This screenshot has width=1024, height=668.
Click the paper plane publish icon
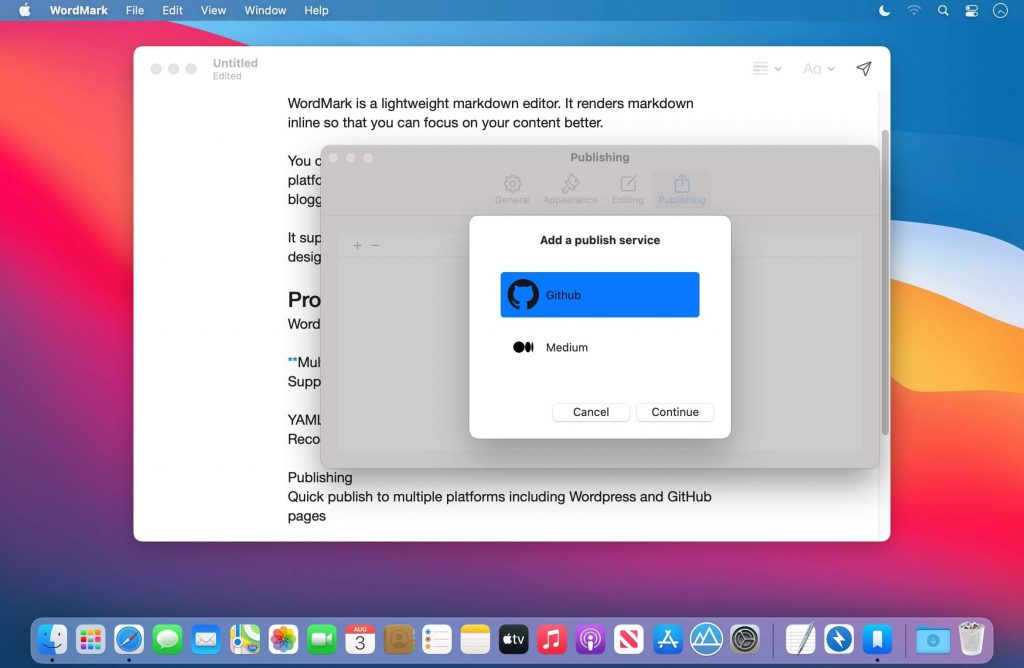click(864, 69)
